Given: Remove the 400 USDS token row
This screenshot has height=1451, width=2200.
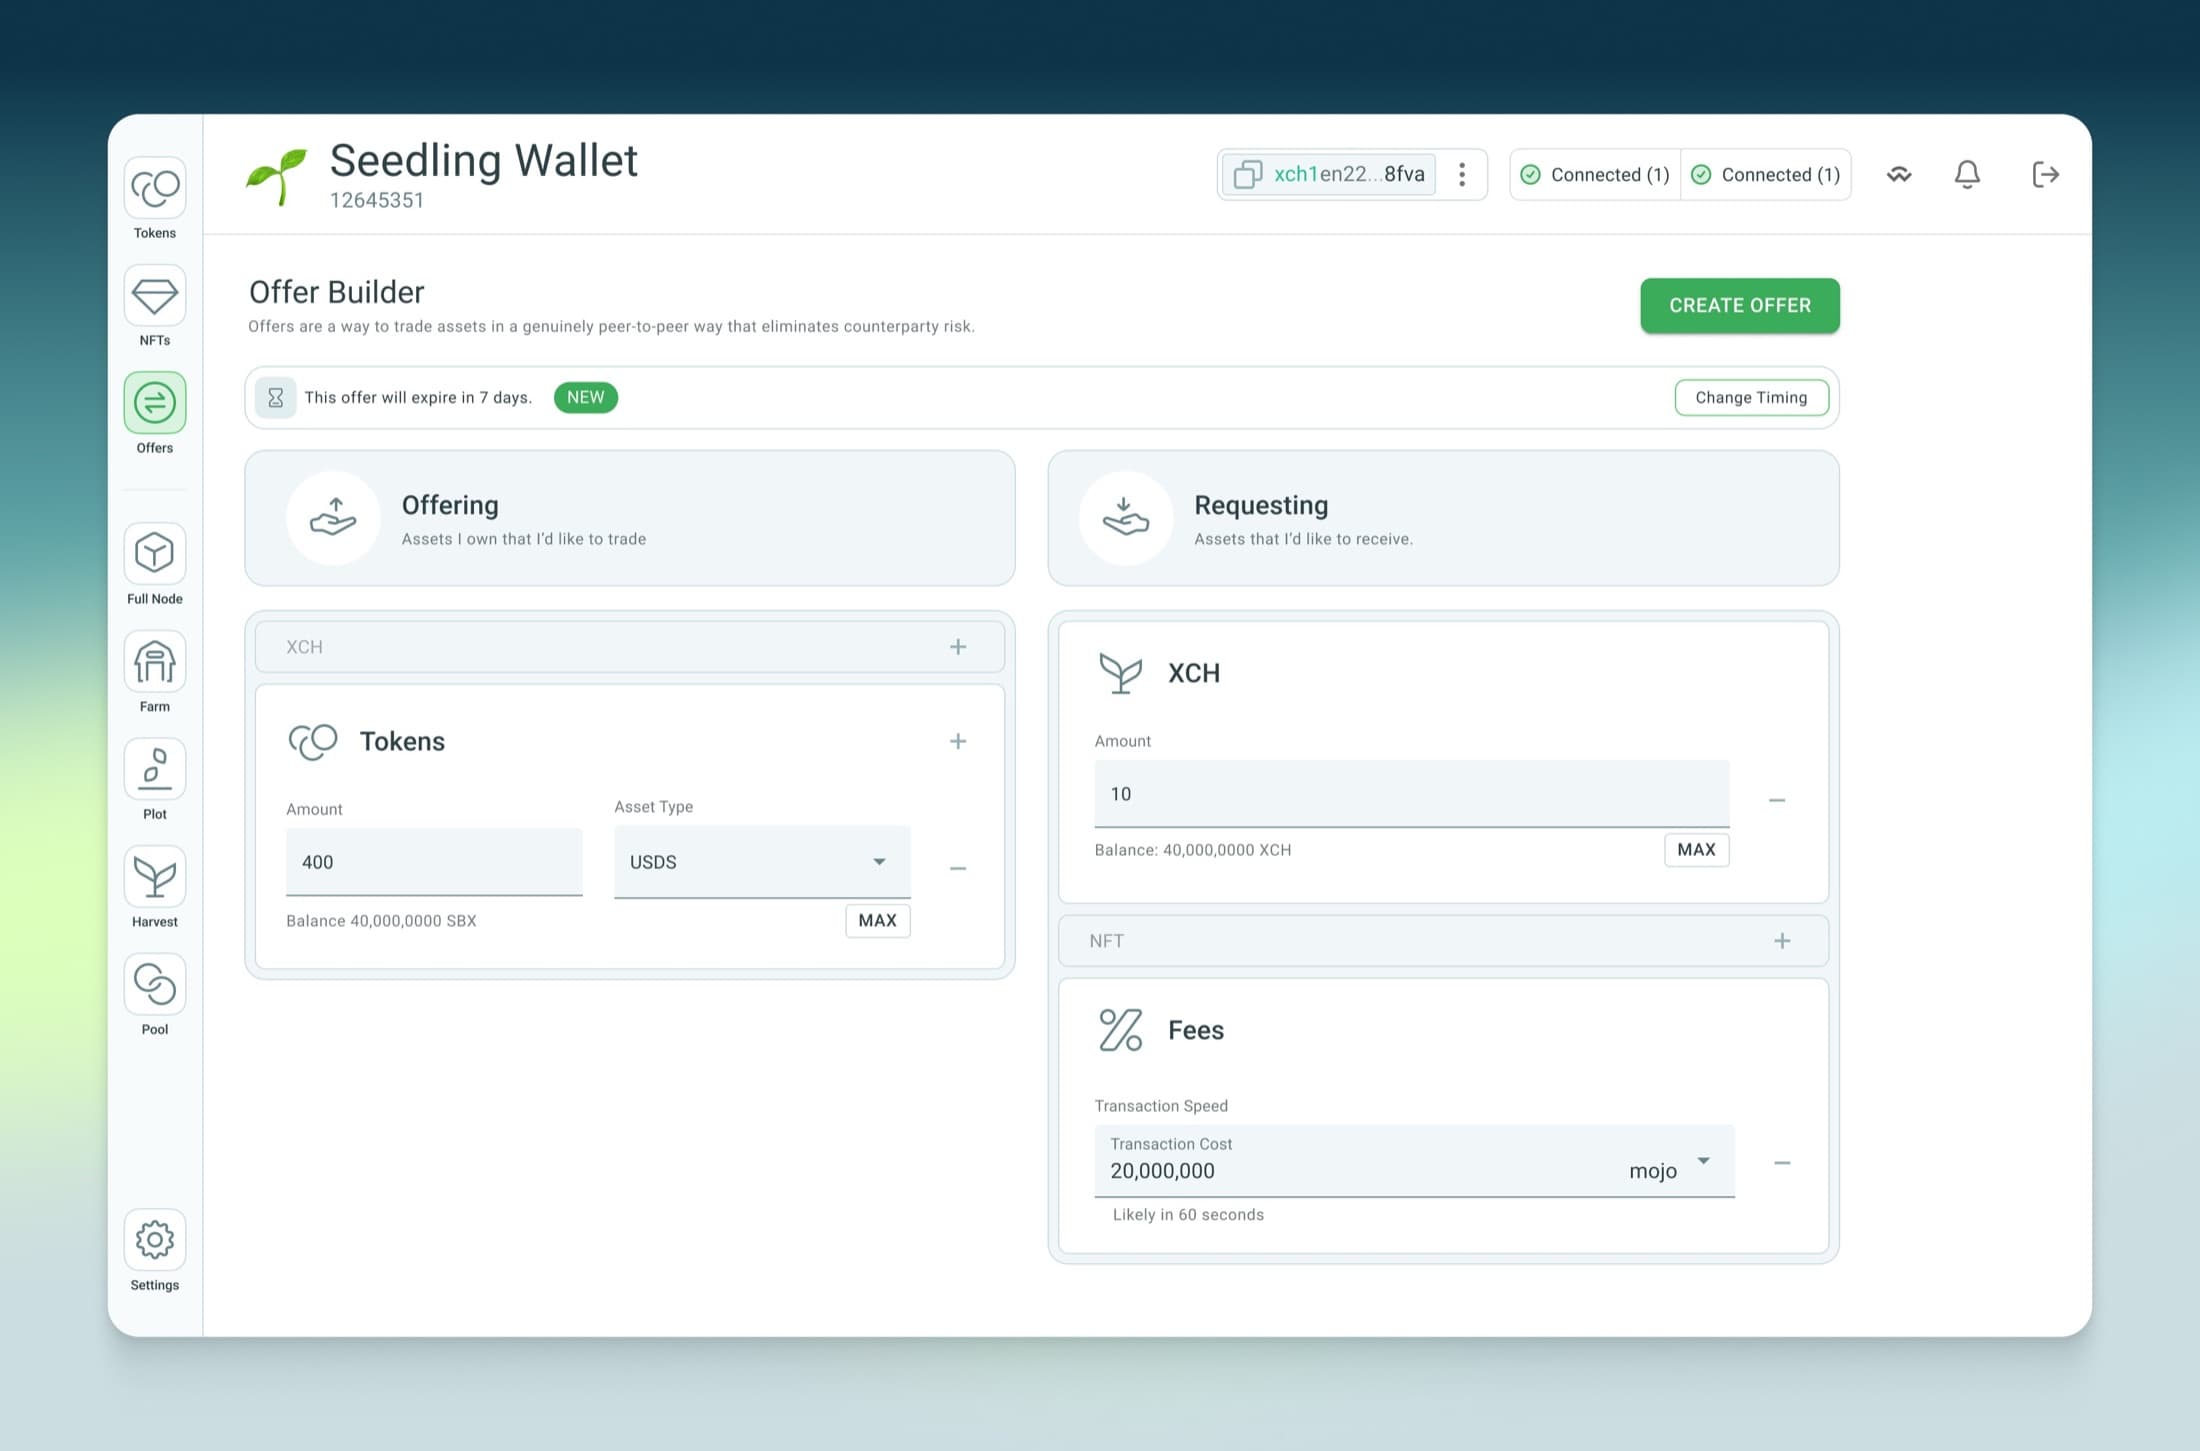Looking at the screenshot, I should (x=958, y=868).
